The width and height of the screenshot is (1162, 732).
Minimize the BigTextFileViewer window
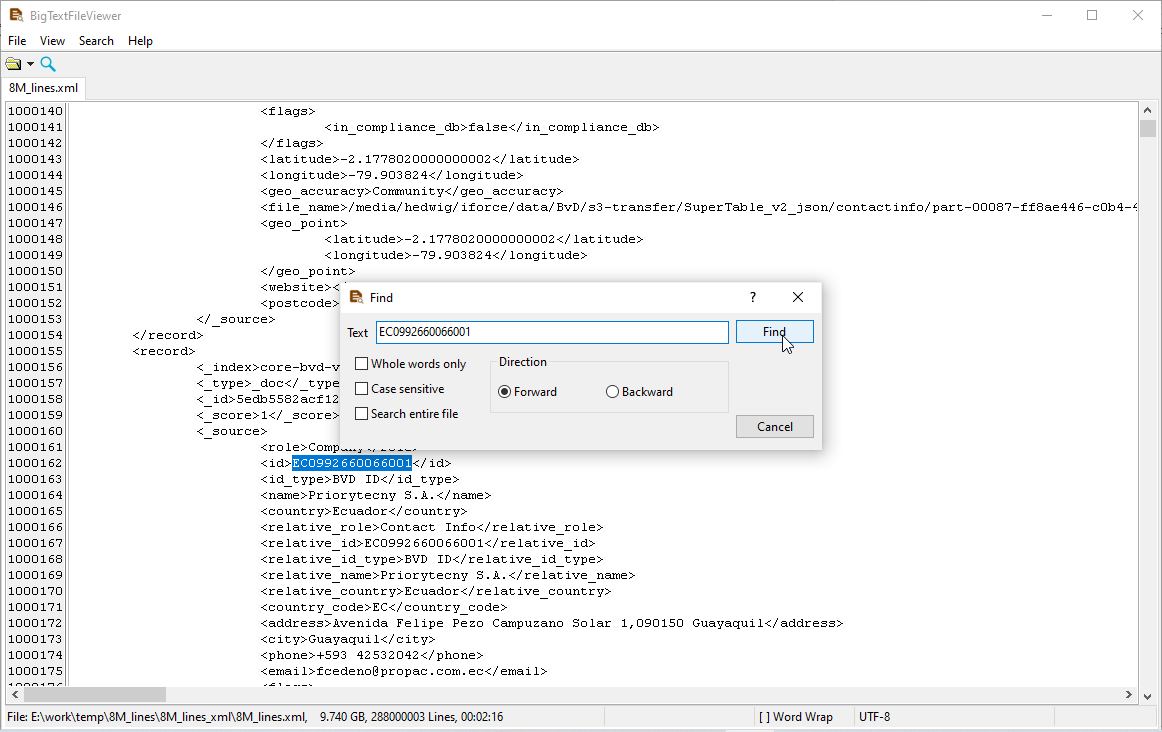coord(1046,15)
